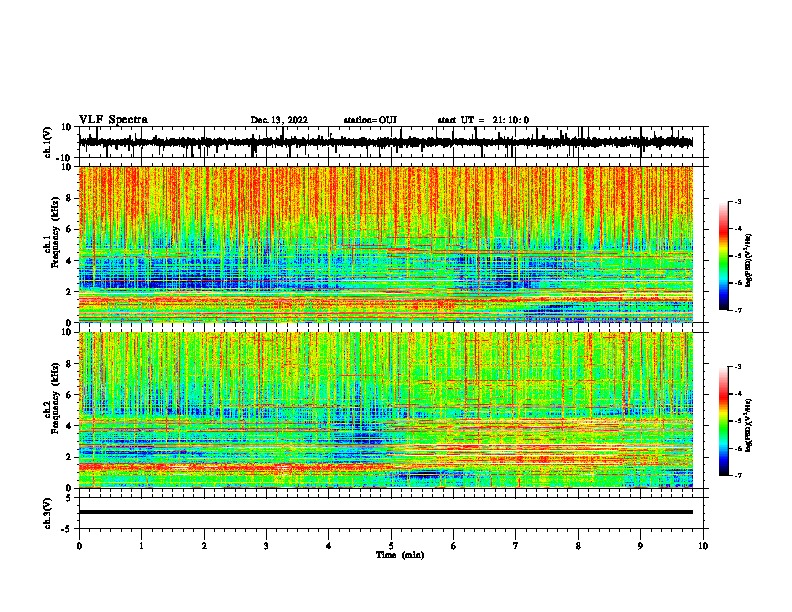Click the ch.1 spectrogram color scale bar
Image resolution: width=792 pixels, height=612 pixels.
[x=723, y=256]
